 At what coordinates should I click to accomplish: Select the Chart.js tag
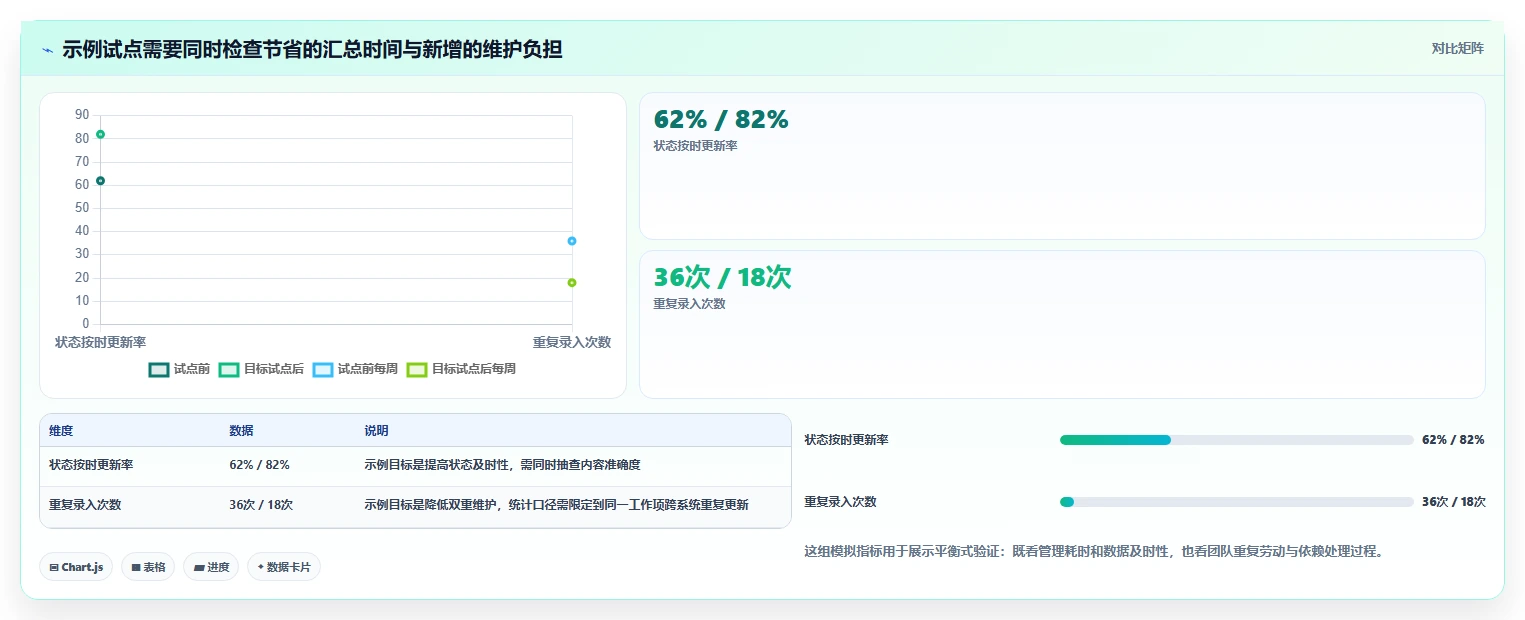76,567
